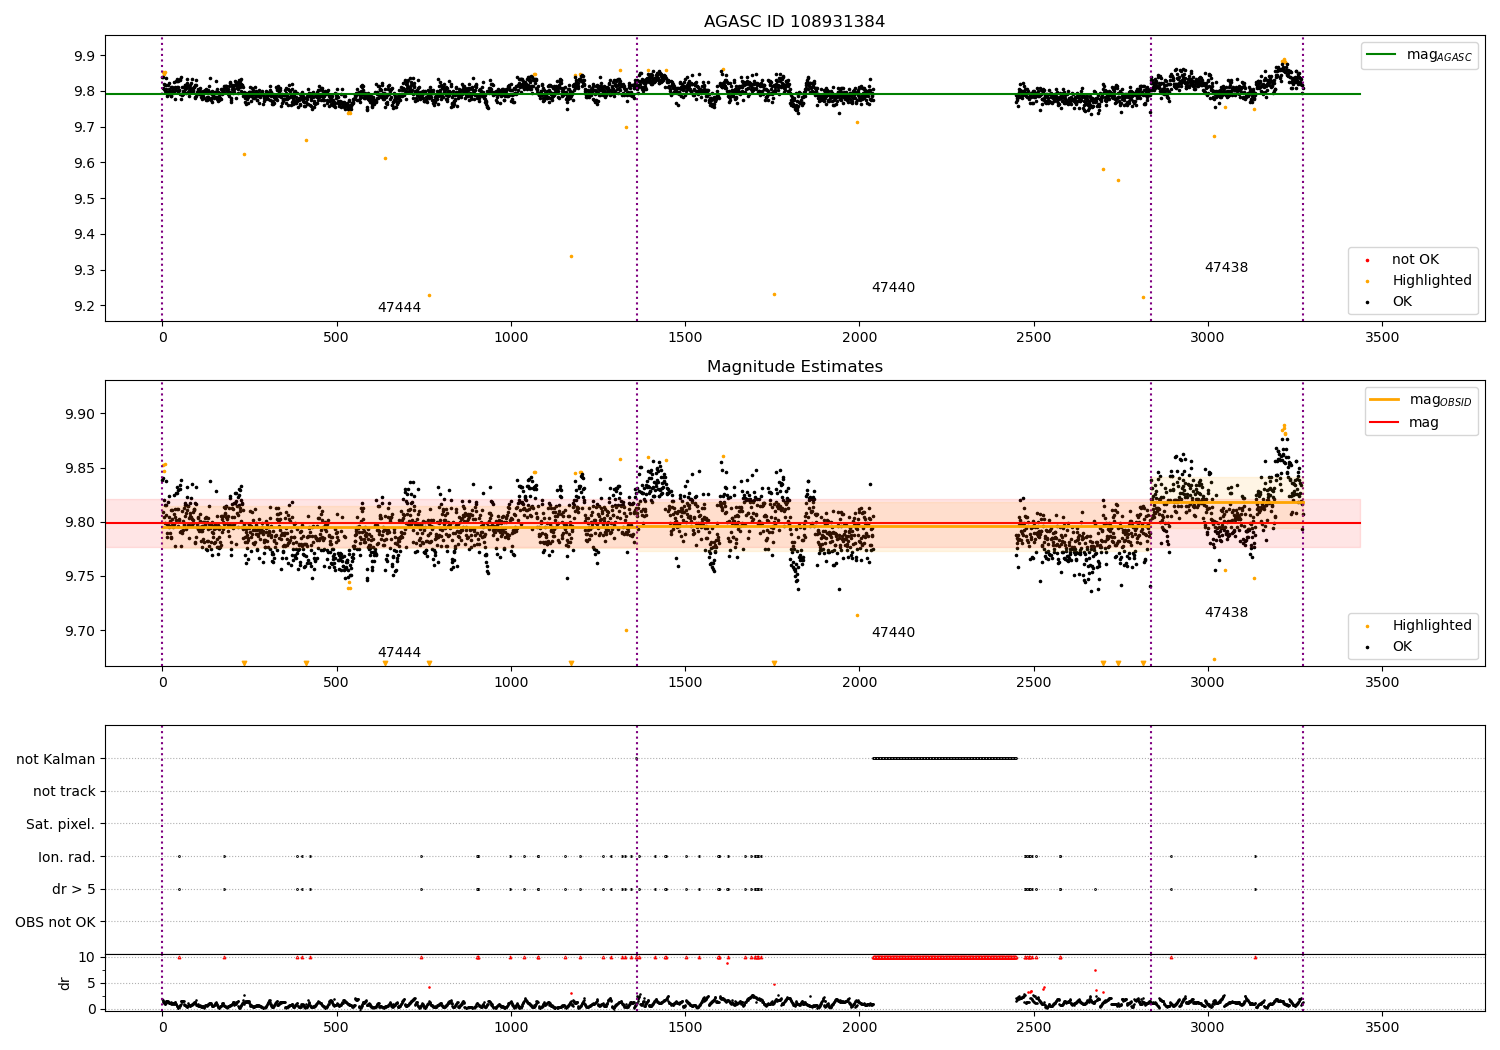The width and height of the screenshot is (1500, 1050).
Task: Select the "not track" row label
Action: [x=64, y=792]
